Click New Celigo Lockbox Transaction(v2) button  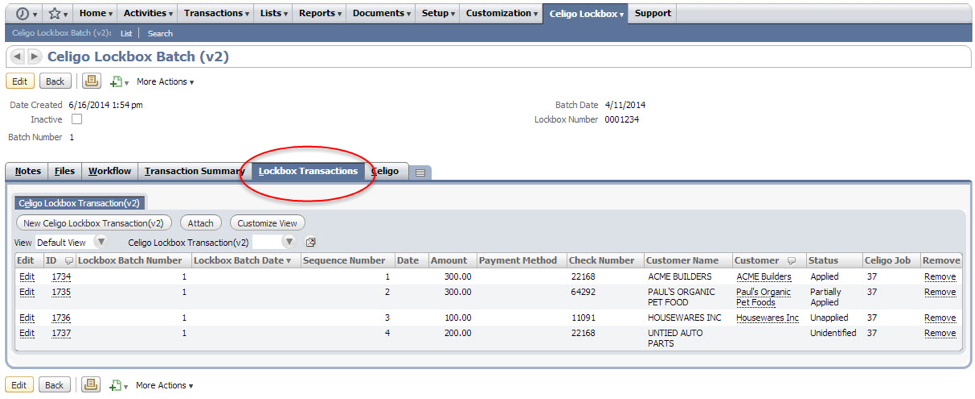coord(94,222)
